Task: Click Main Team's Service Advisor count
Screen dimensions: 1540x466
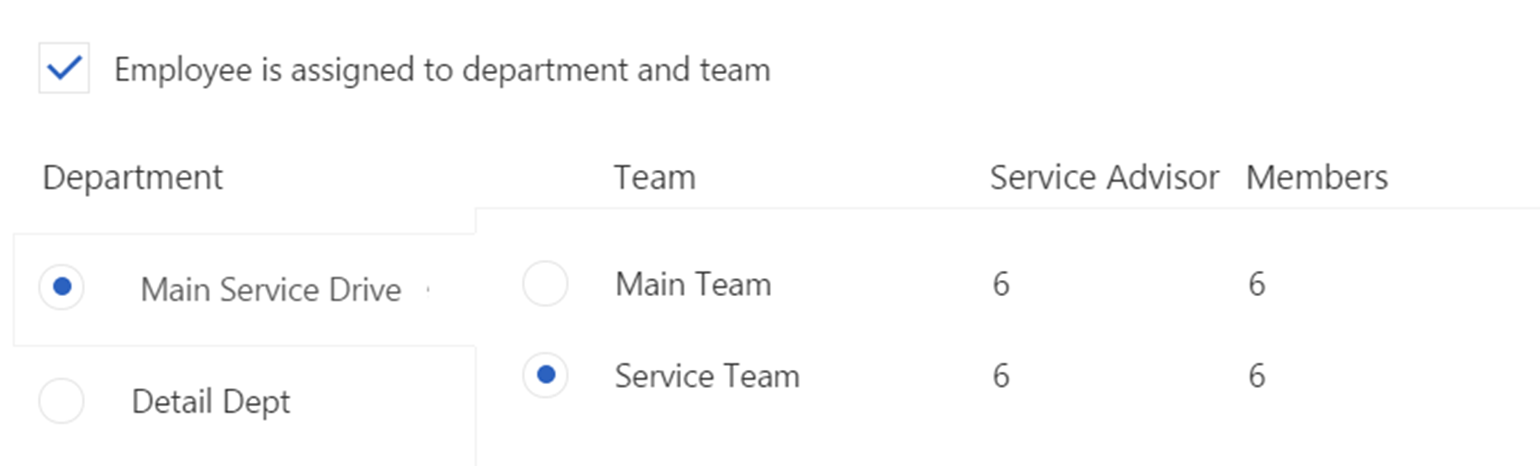Action: [1001, 284]
